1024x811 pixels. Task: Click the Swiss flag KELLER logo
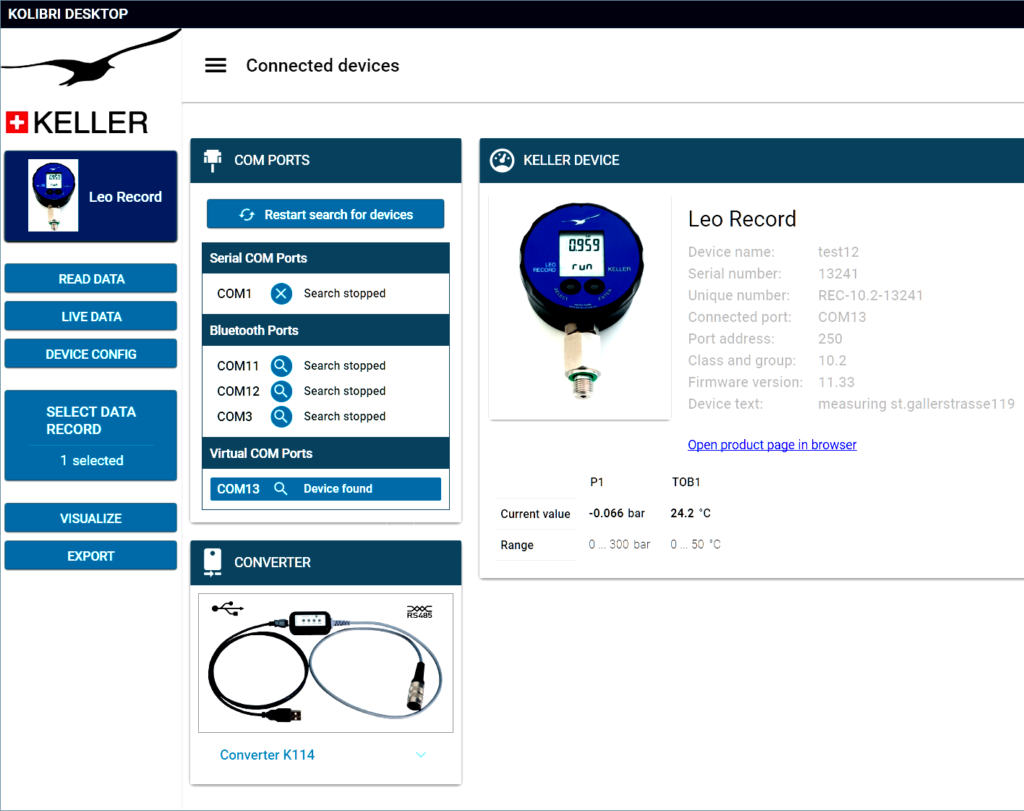coord(77,122)
